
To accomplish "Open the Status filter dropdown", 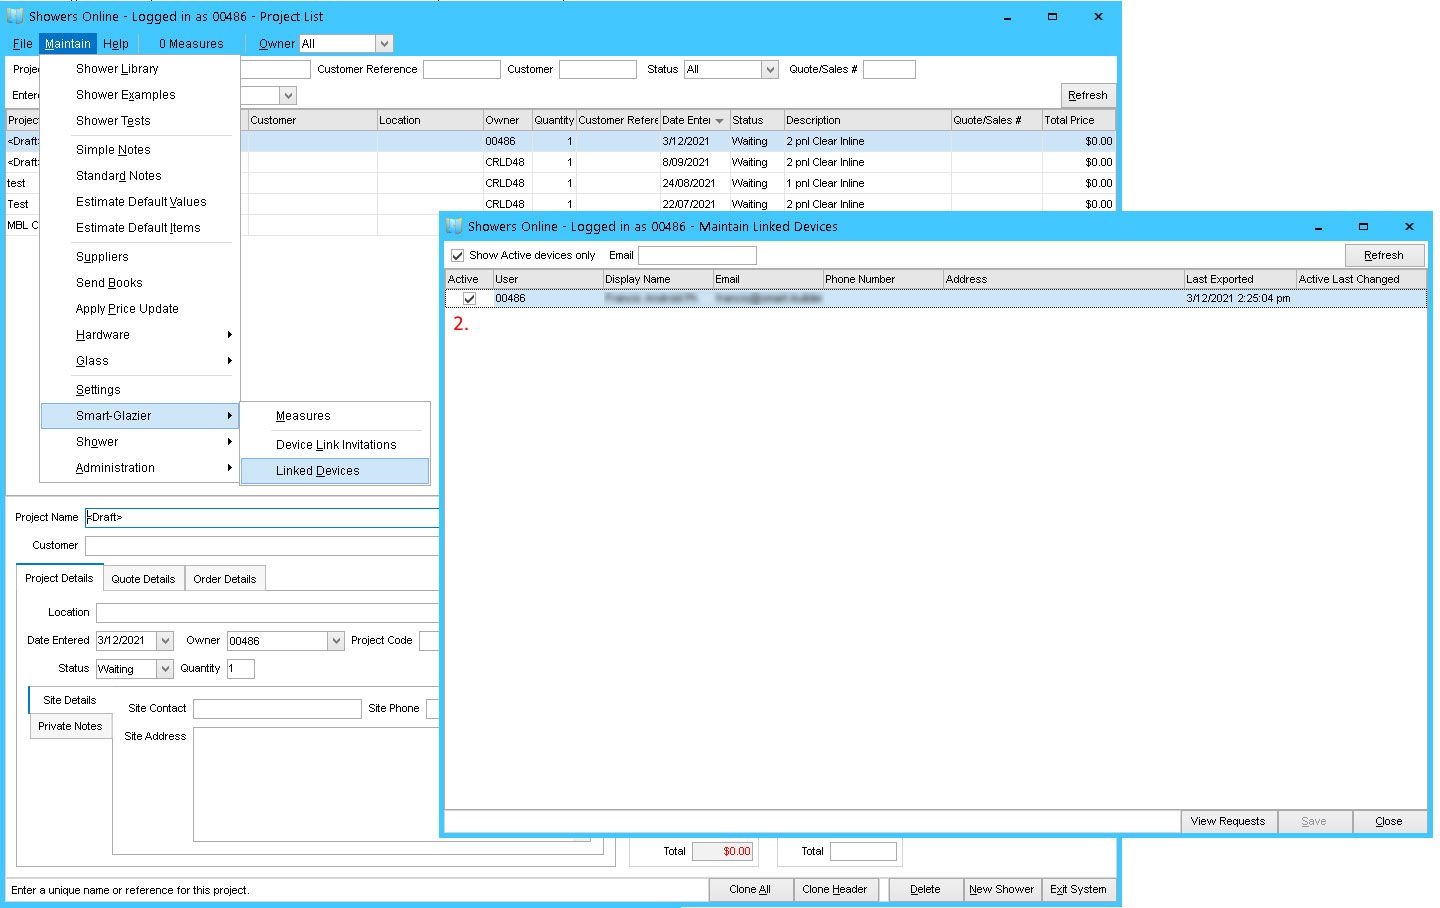I will tap(769, 70).
